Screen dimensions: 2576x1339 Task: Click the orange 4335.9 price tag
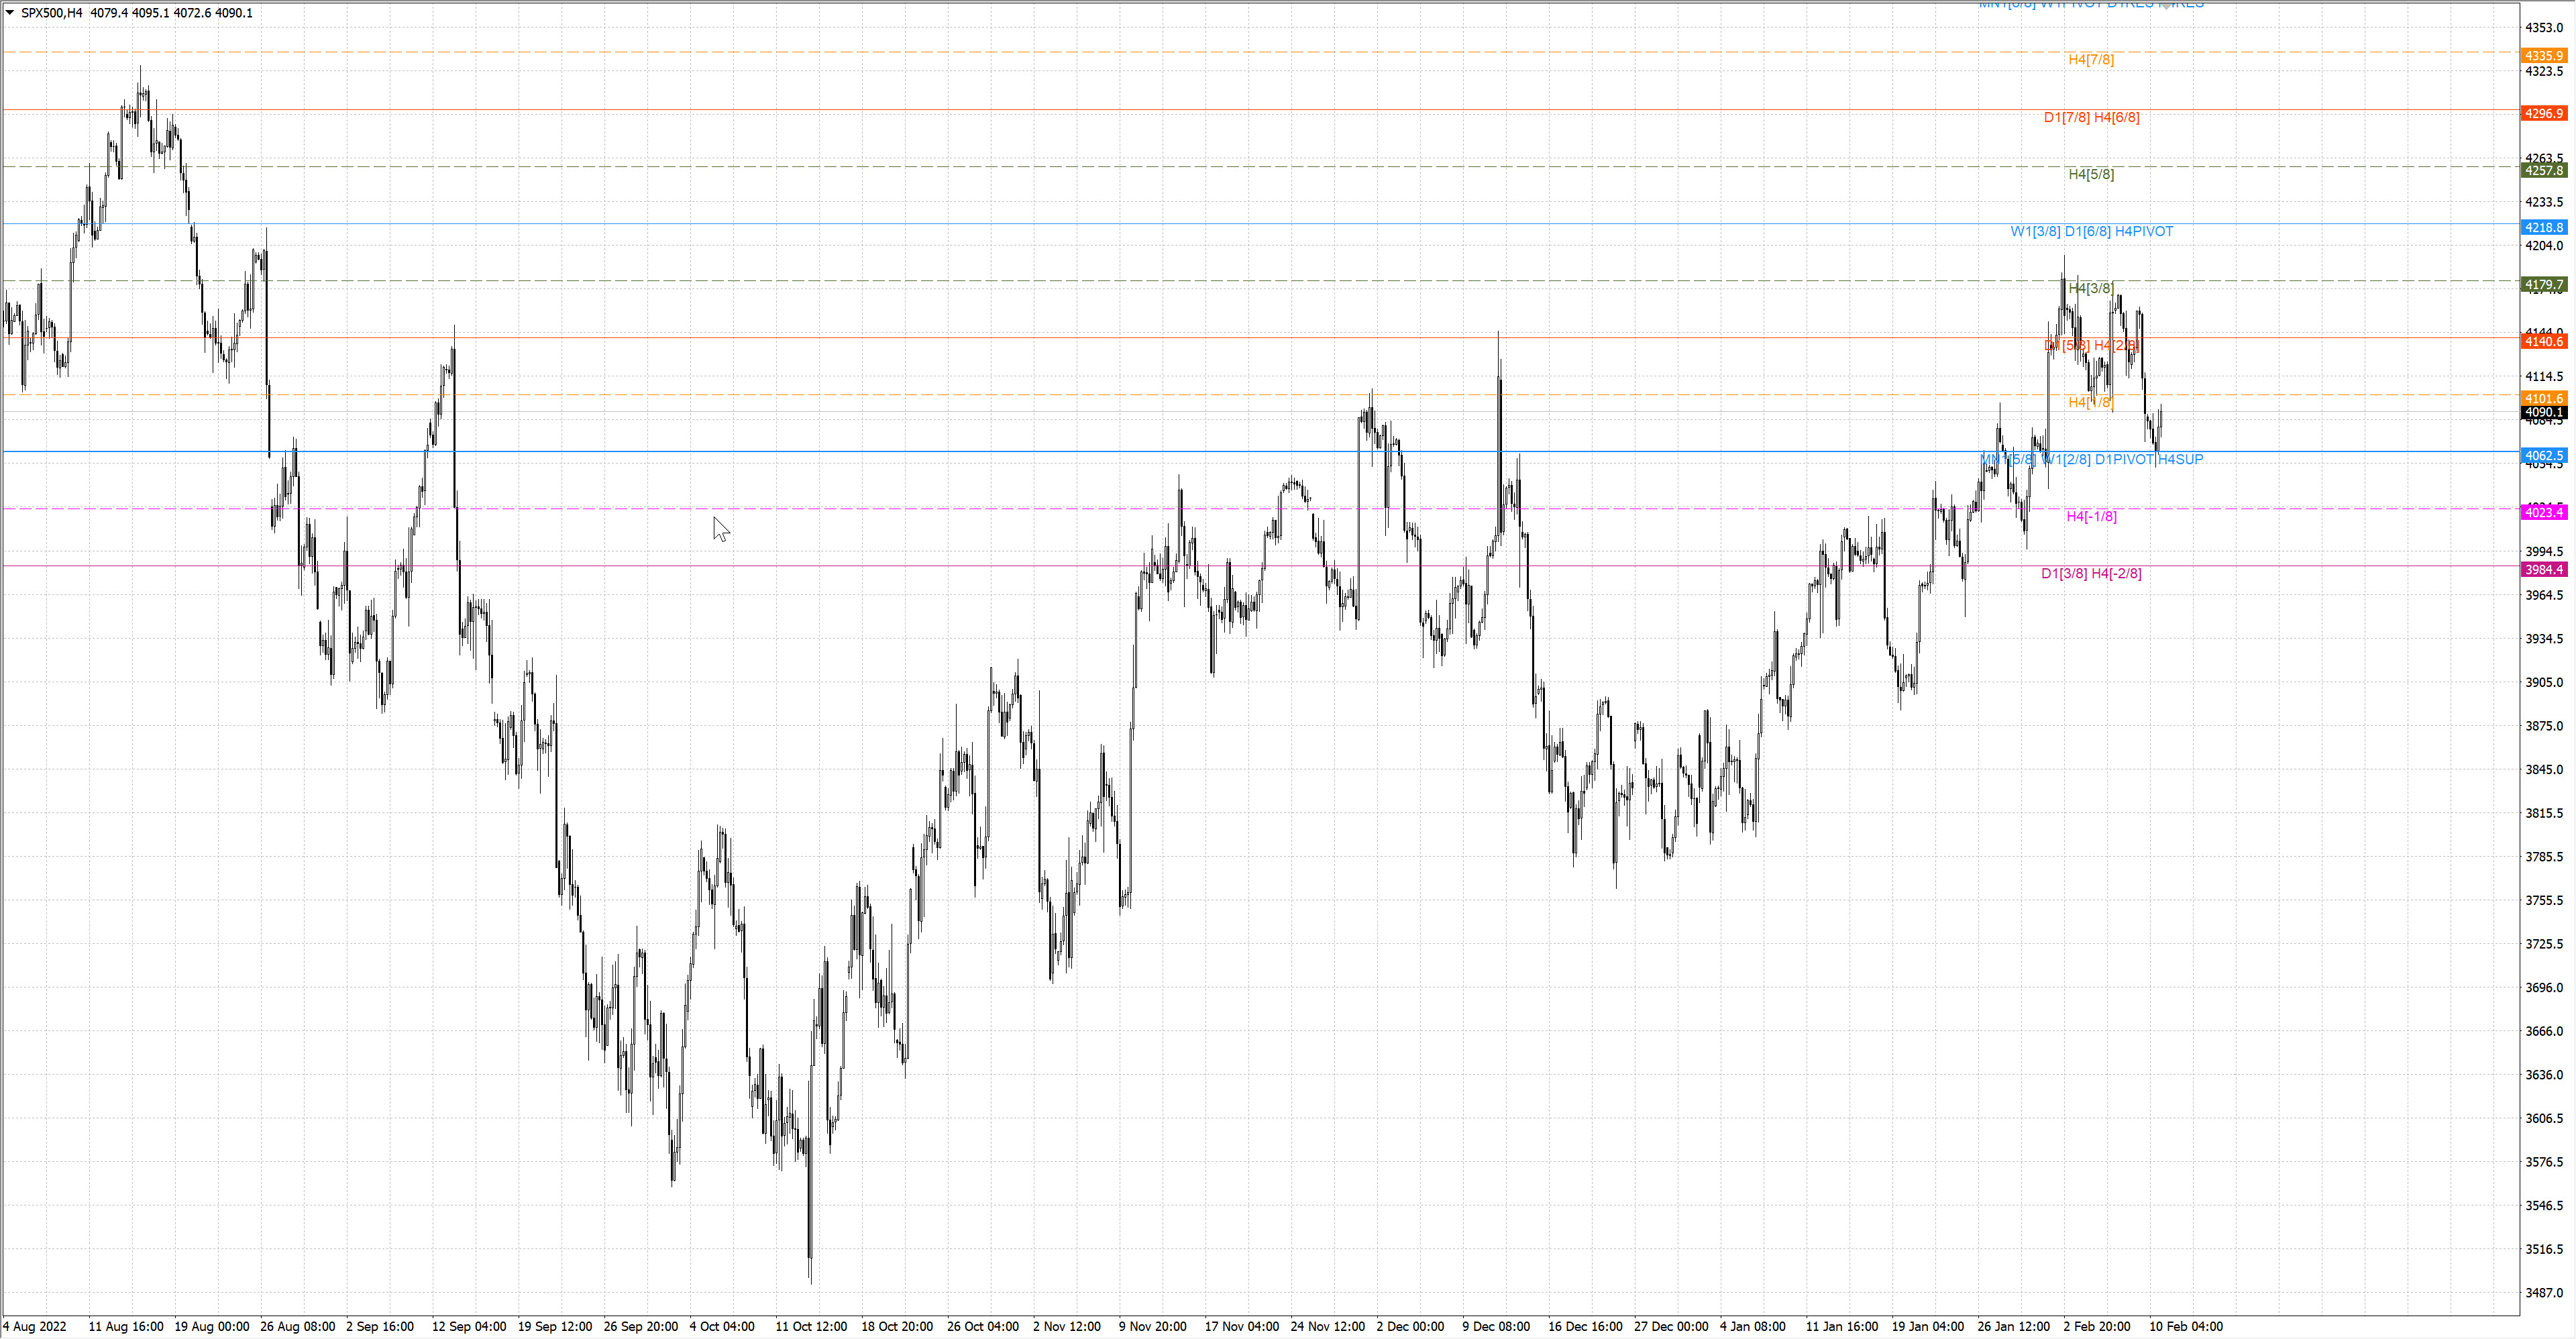pos(2543,56)
